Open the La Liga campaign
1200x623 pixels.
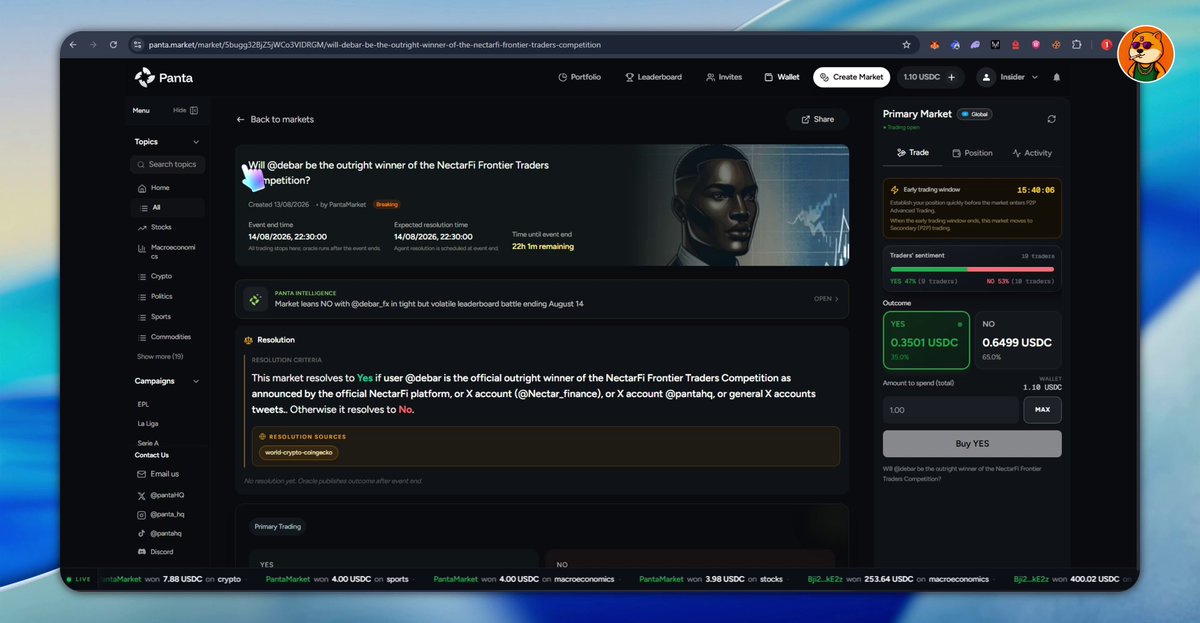click(148, 424)
